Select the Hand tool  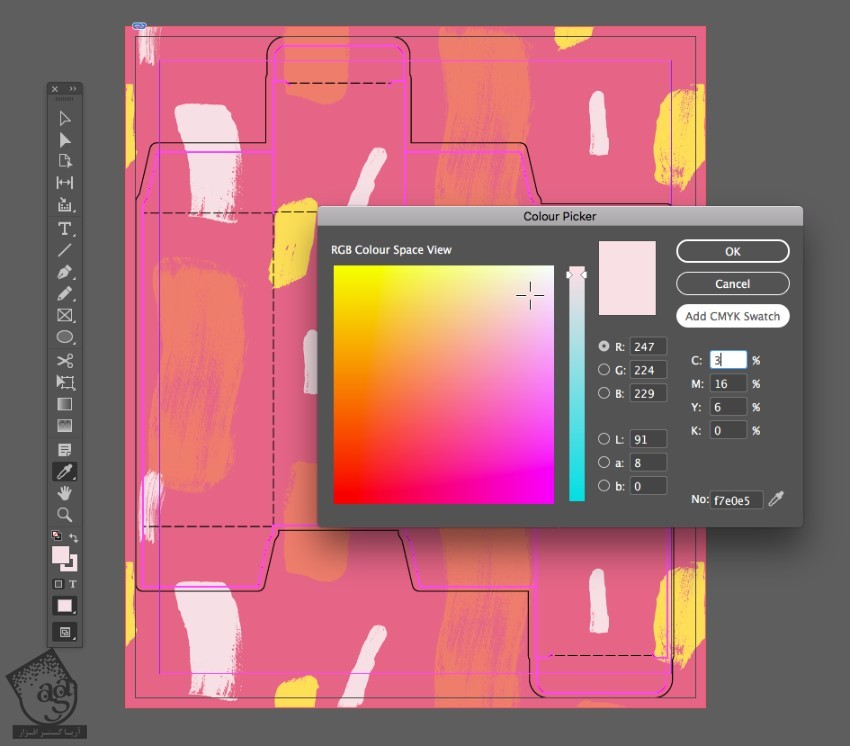65,493
